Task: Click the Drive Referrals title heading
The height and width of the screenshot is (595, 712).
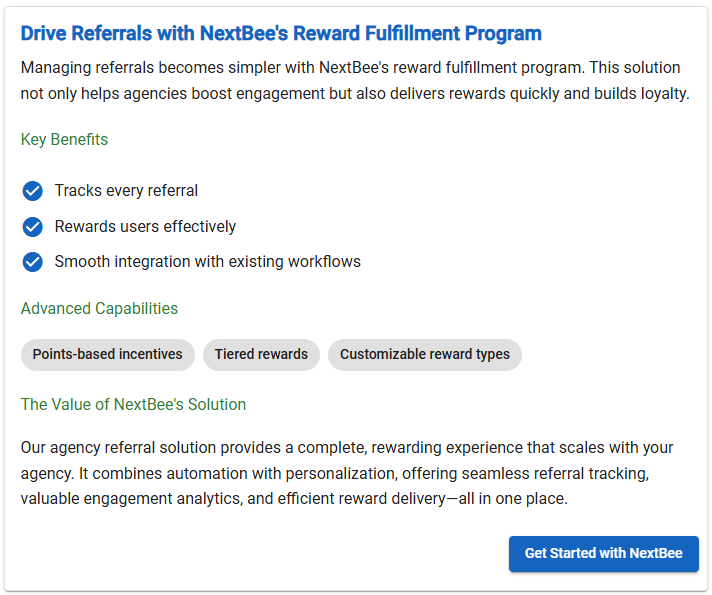Action: (281, 33)
